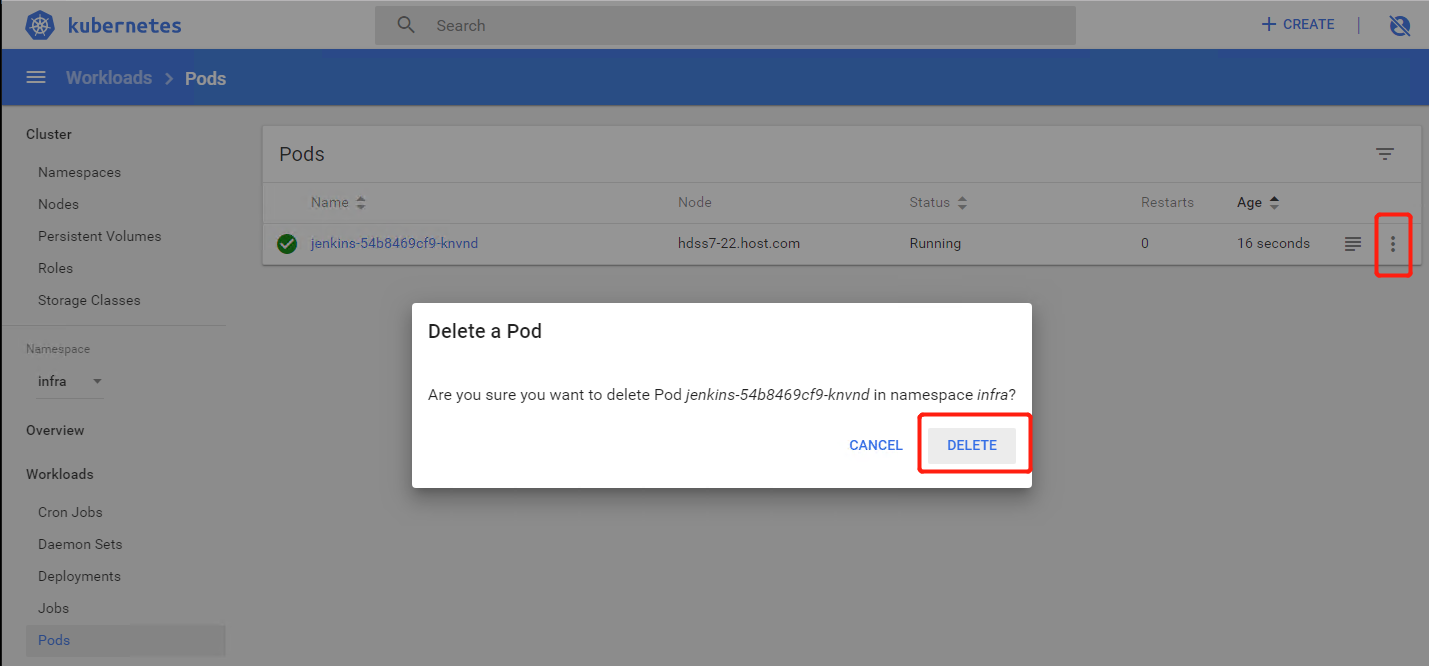
Task: Open the pod logs icon
Action: pos(1352,244)
